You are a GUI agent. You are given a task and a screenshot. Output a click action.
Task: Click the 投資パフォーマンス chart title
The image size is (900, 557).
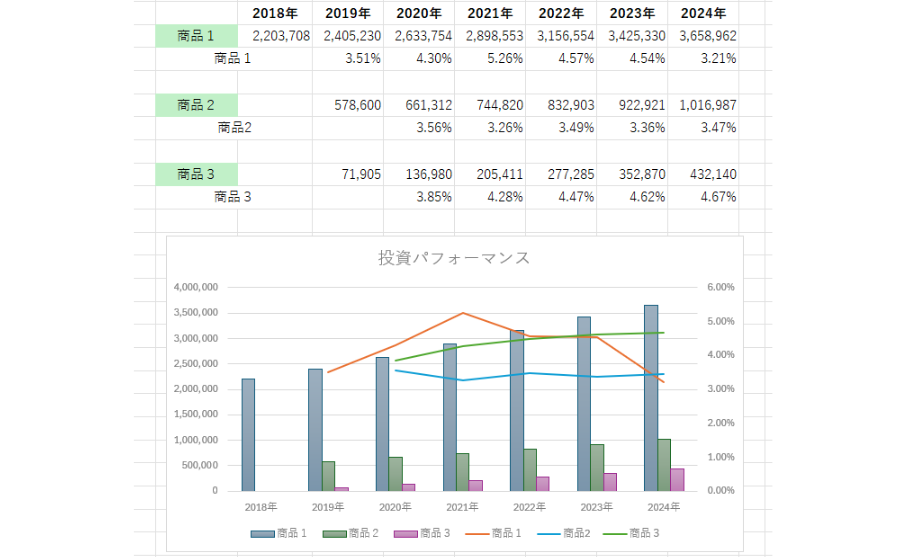tap(453, 258)
